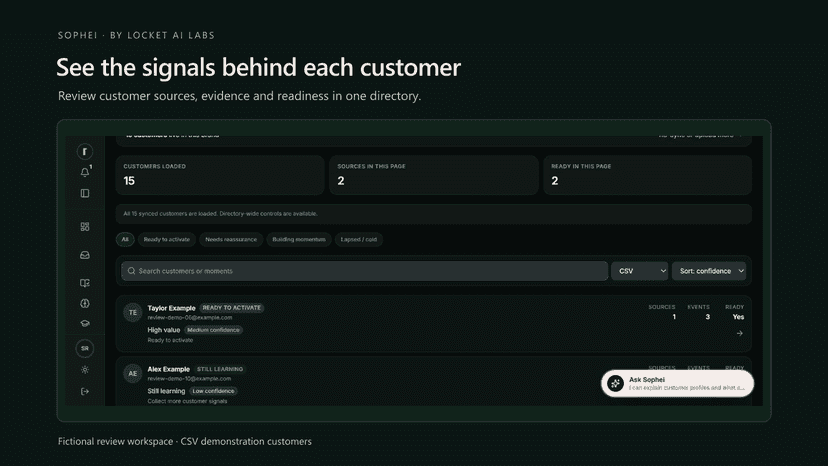Click the TE avatar for Taylor Example
This screenshot has height=466, width=828.
tap(133, 312)
